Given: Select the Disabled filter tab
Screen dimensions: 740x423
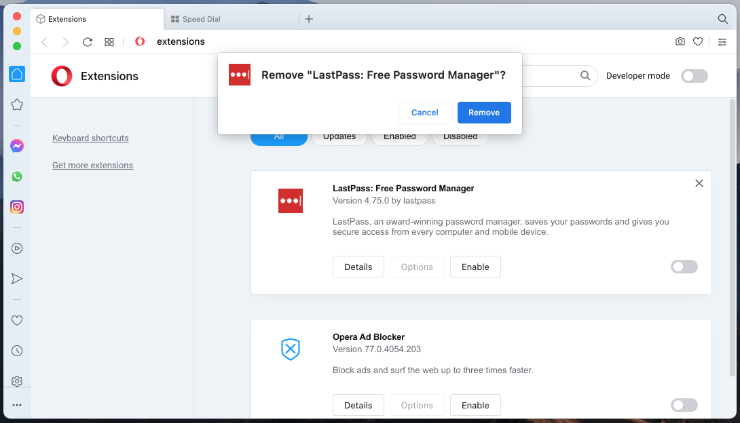Looking at the screenshot, I should click(x=460, y=137).
